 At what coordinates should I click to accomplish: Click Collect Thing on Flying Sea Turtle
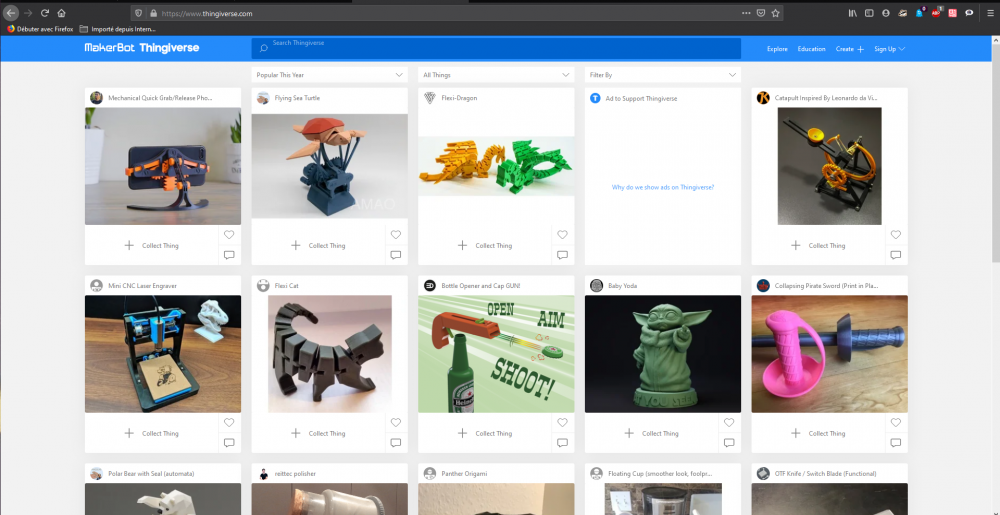pyautogui.click(x=318, y=245)
